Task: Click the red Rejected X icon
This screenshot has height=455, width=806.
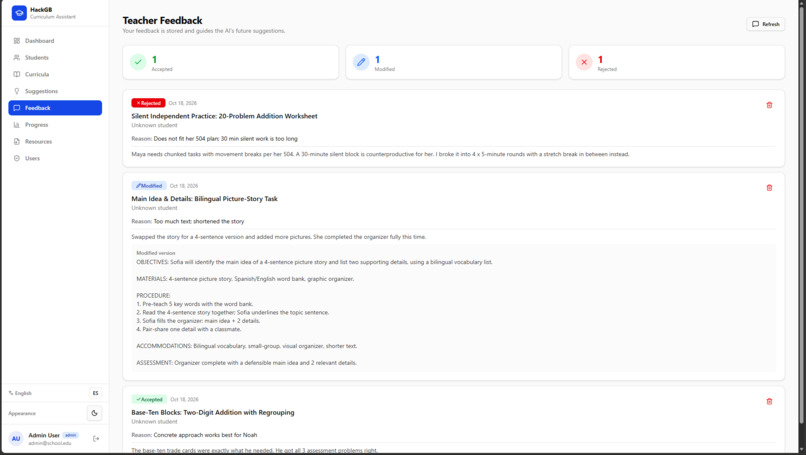Action: (x=584, y=62)
